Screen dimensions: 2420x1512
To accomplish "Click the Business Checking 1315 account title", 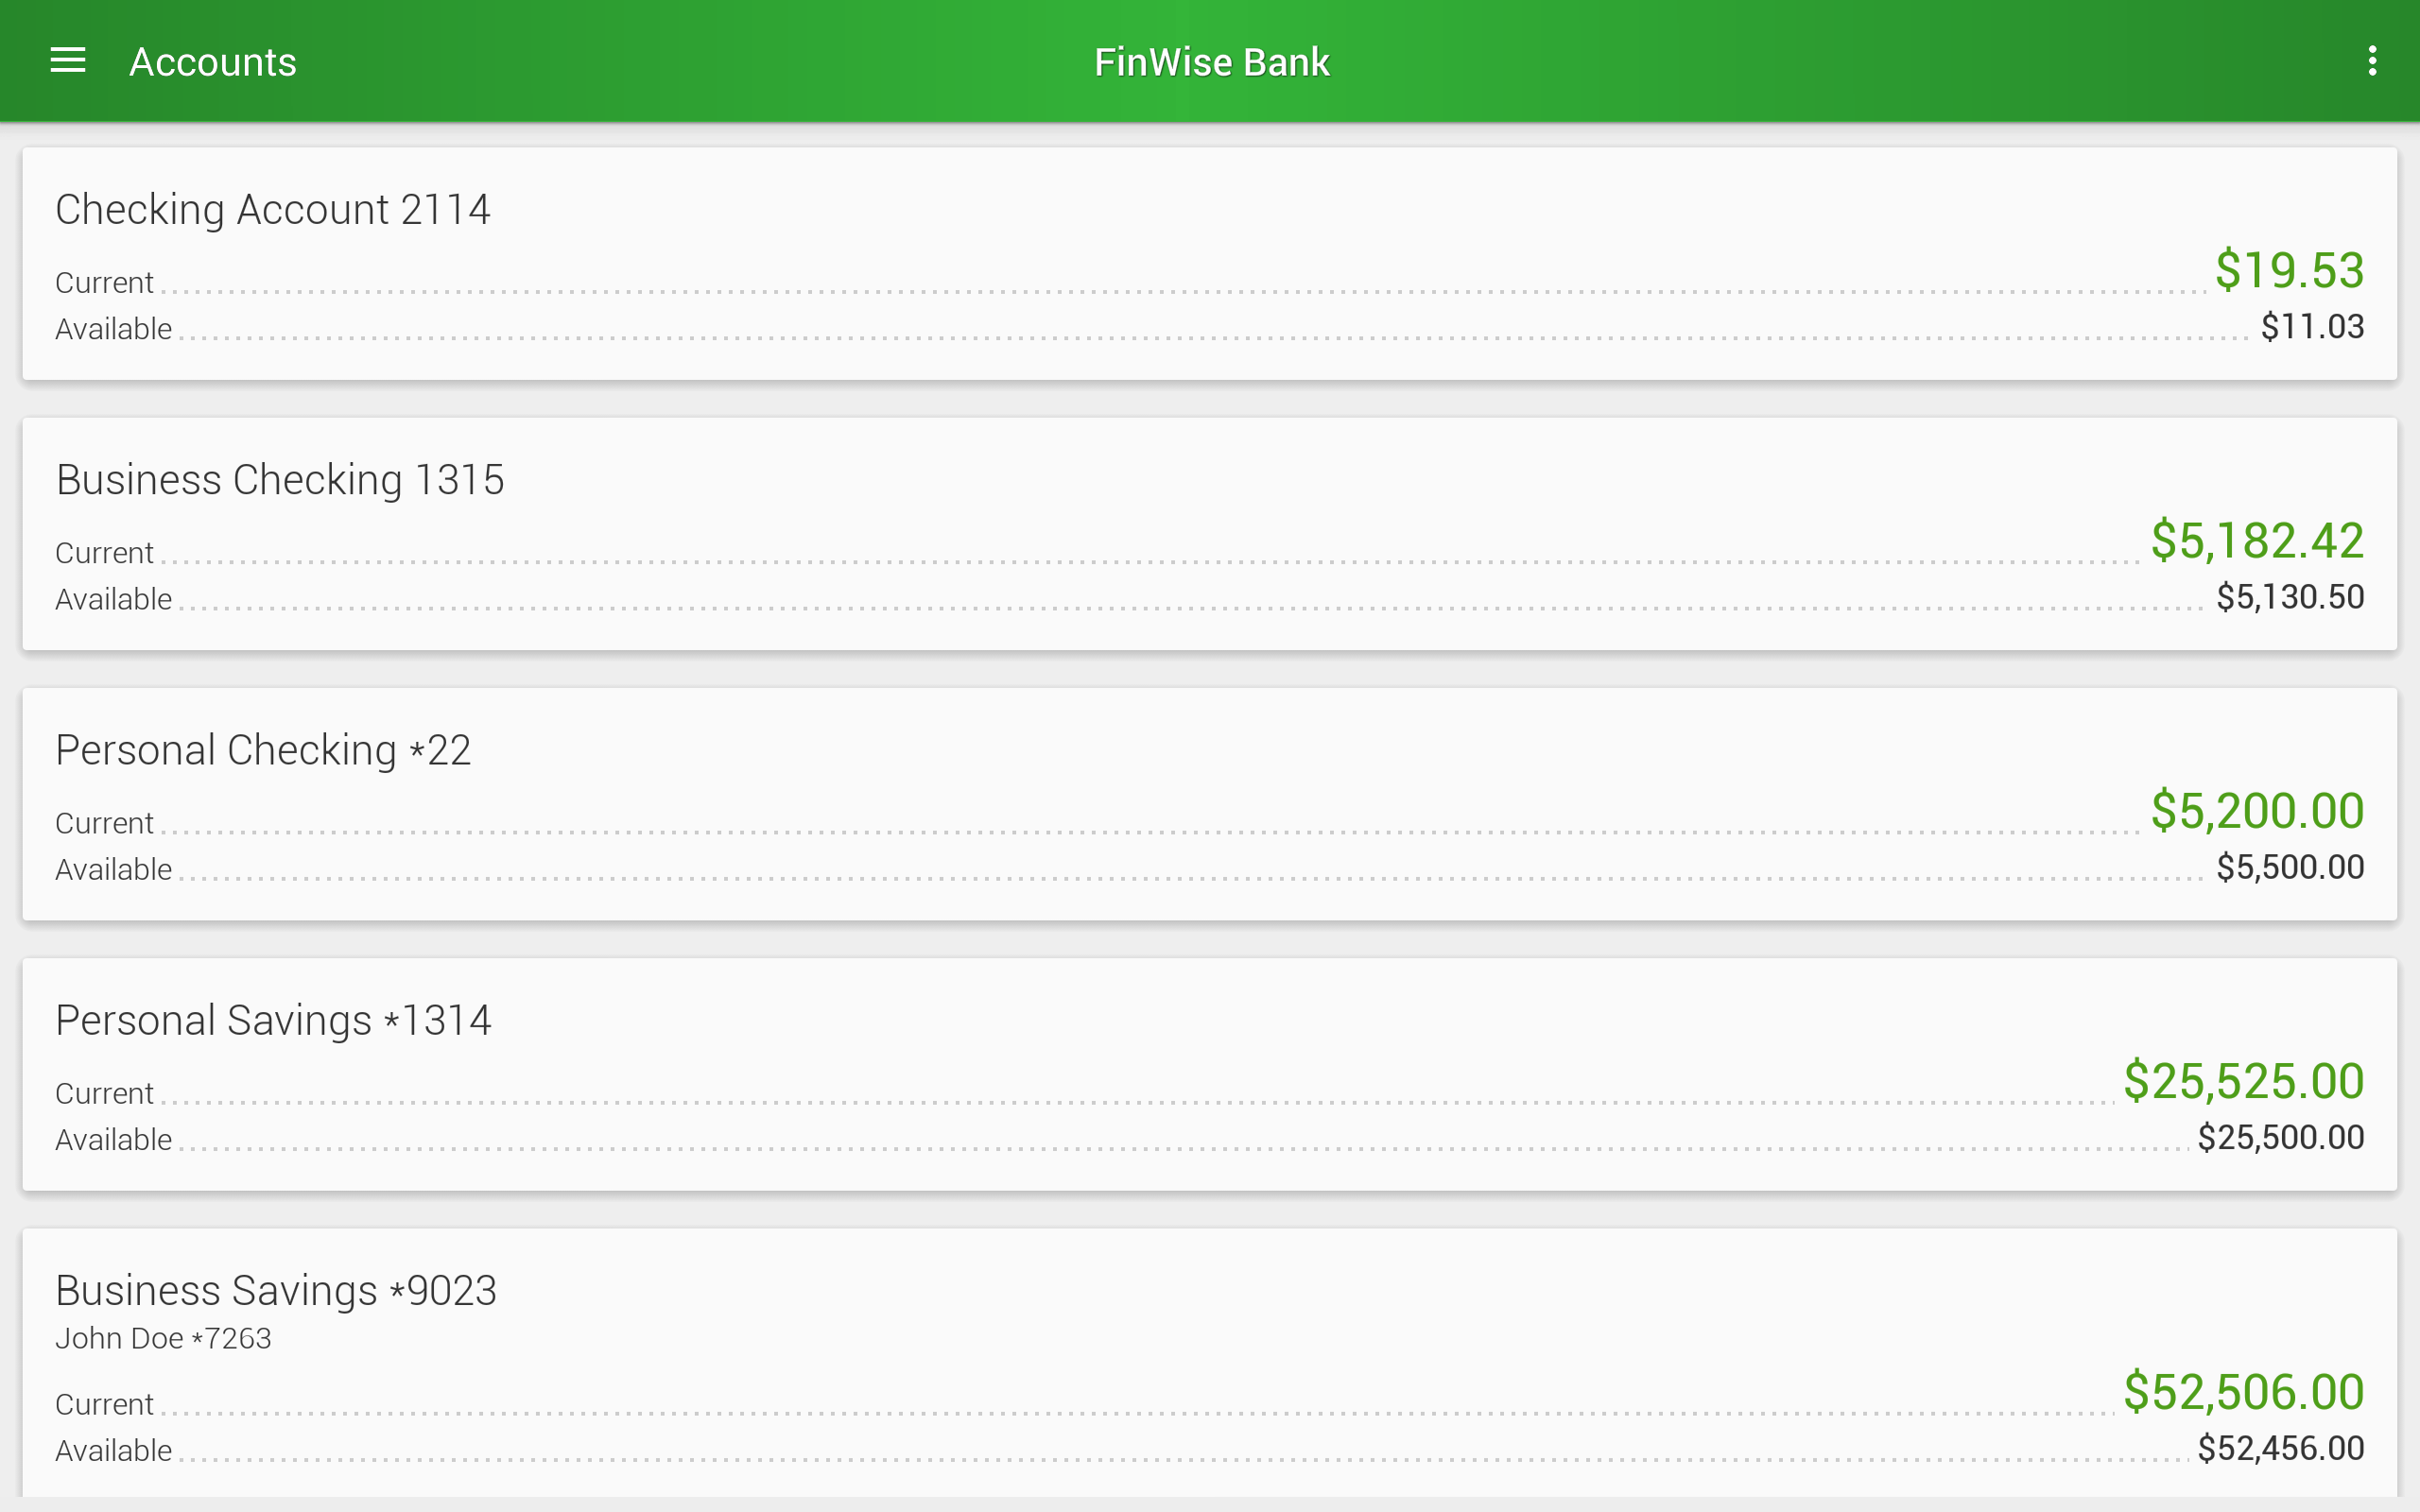I will click(x=280, y=478).
